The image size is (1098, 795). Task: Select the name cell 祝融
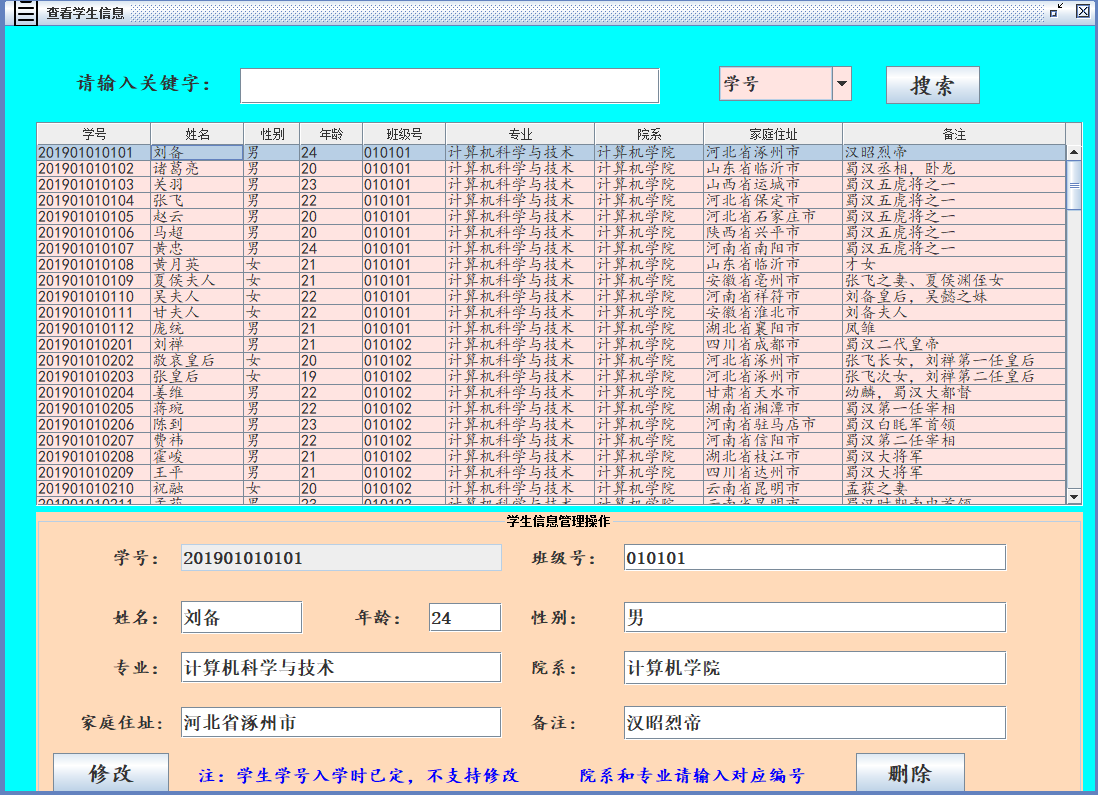point(197,489)
